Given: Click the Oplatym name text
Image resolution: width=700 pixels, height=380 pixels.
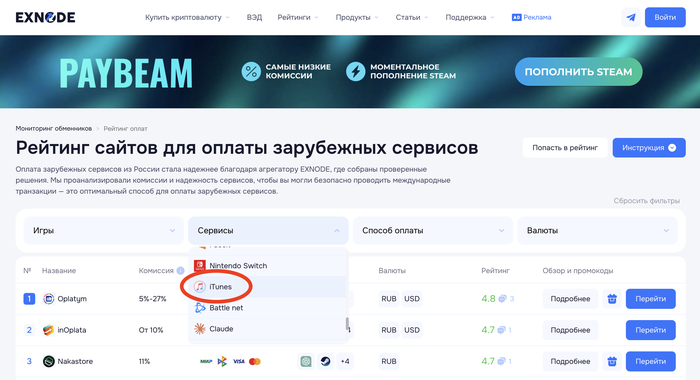Looking at the screenshot, I should (72, 299).
